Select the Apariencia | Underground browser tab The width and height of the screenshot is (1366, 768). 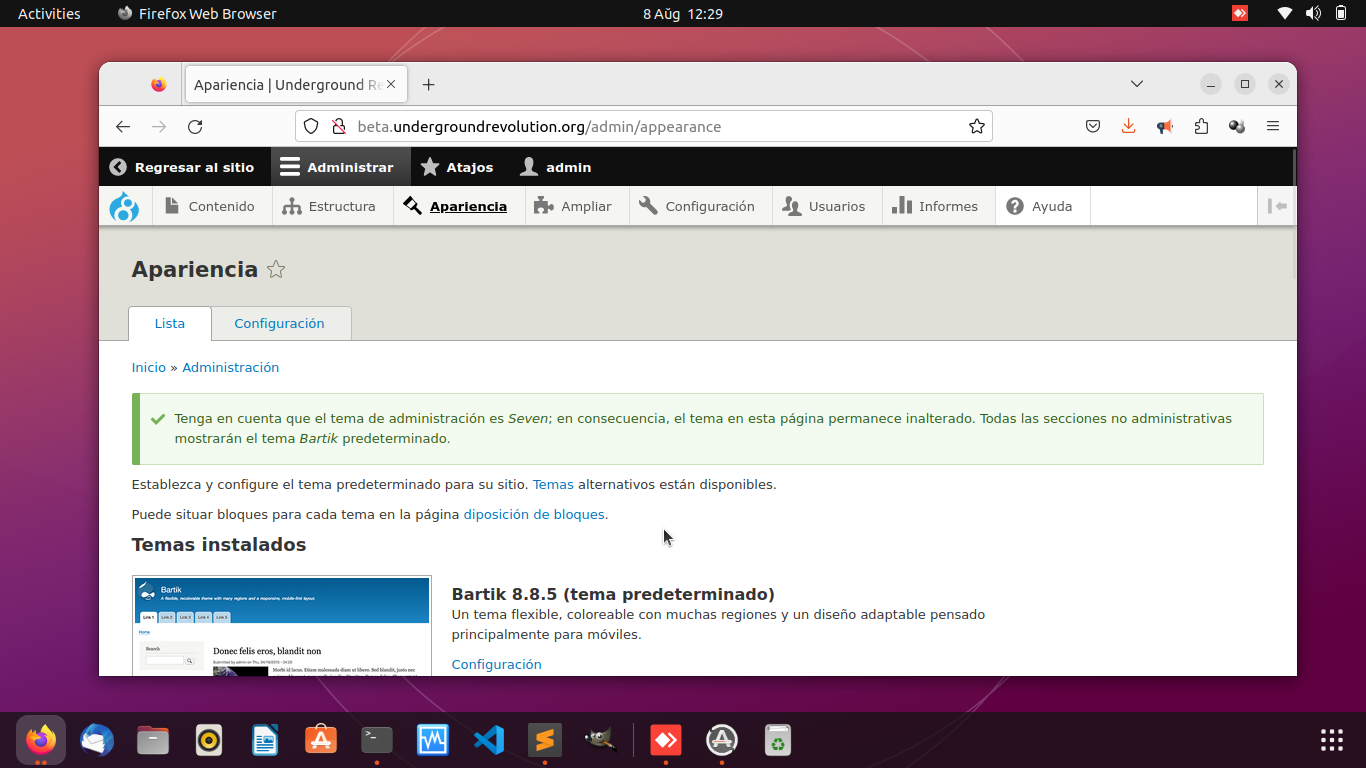pyautogui.click(x=295, y=85)
